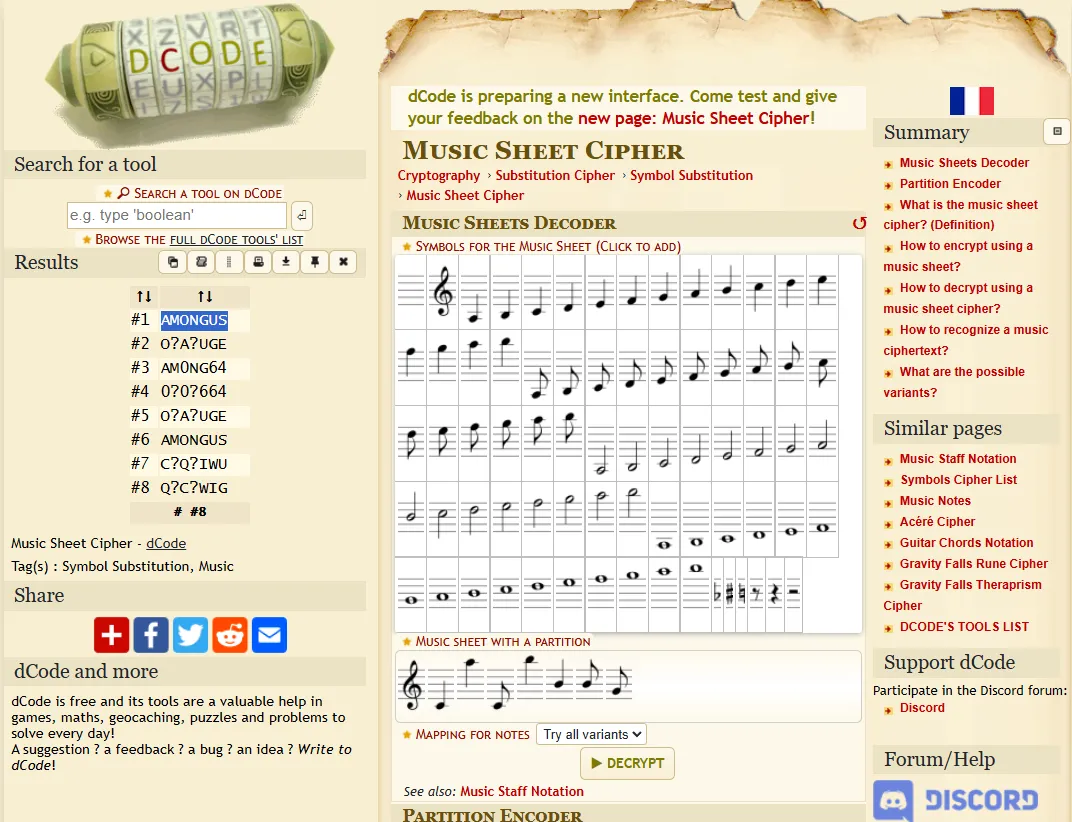Switch to French via the flag icon
Viewport: 1072px width, 822px height.
pyautogui.click(x=971, y=101)
